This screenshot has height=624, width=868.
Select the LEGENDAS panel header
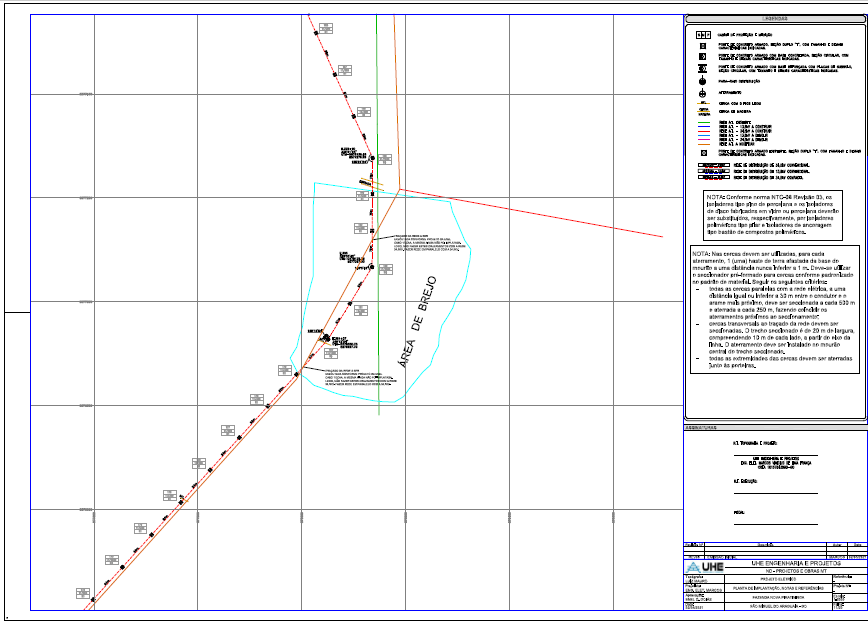tap(775, 18)
